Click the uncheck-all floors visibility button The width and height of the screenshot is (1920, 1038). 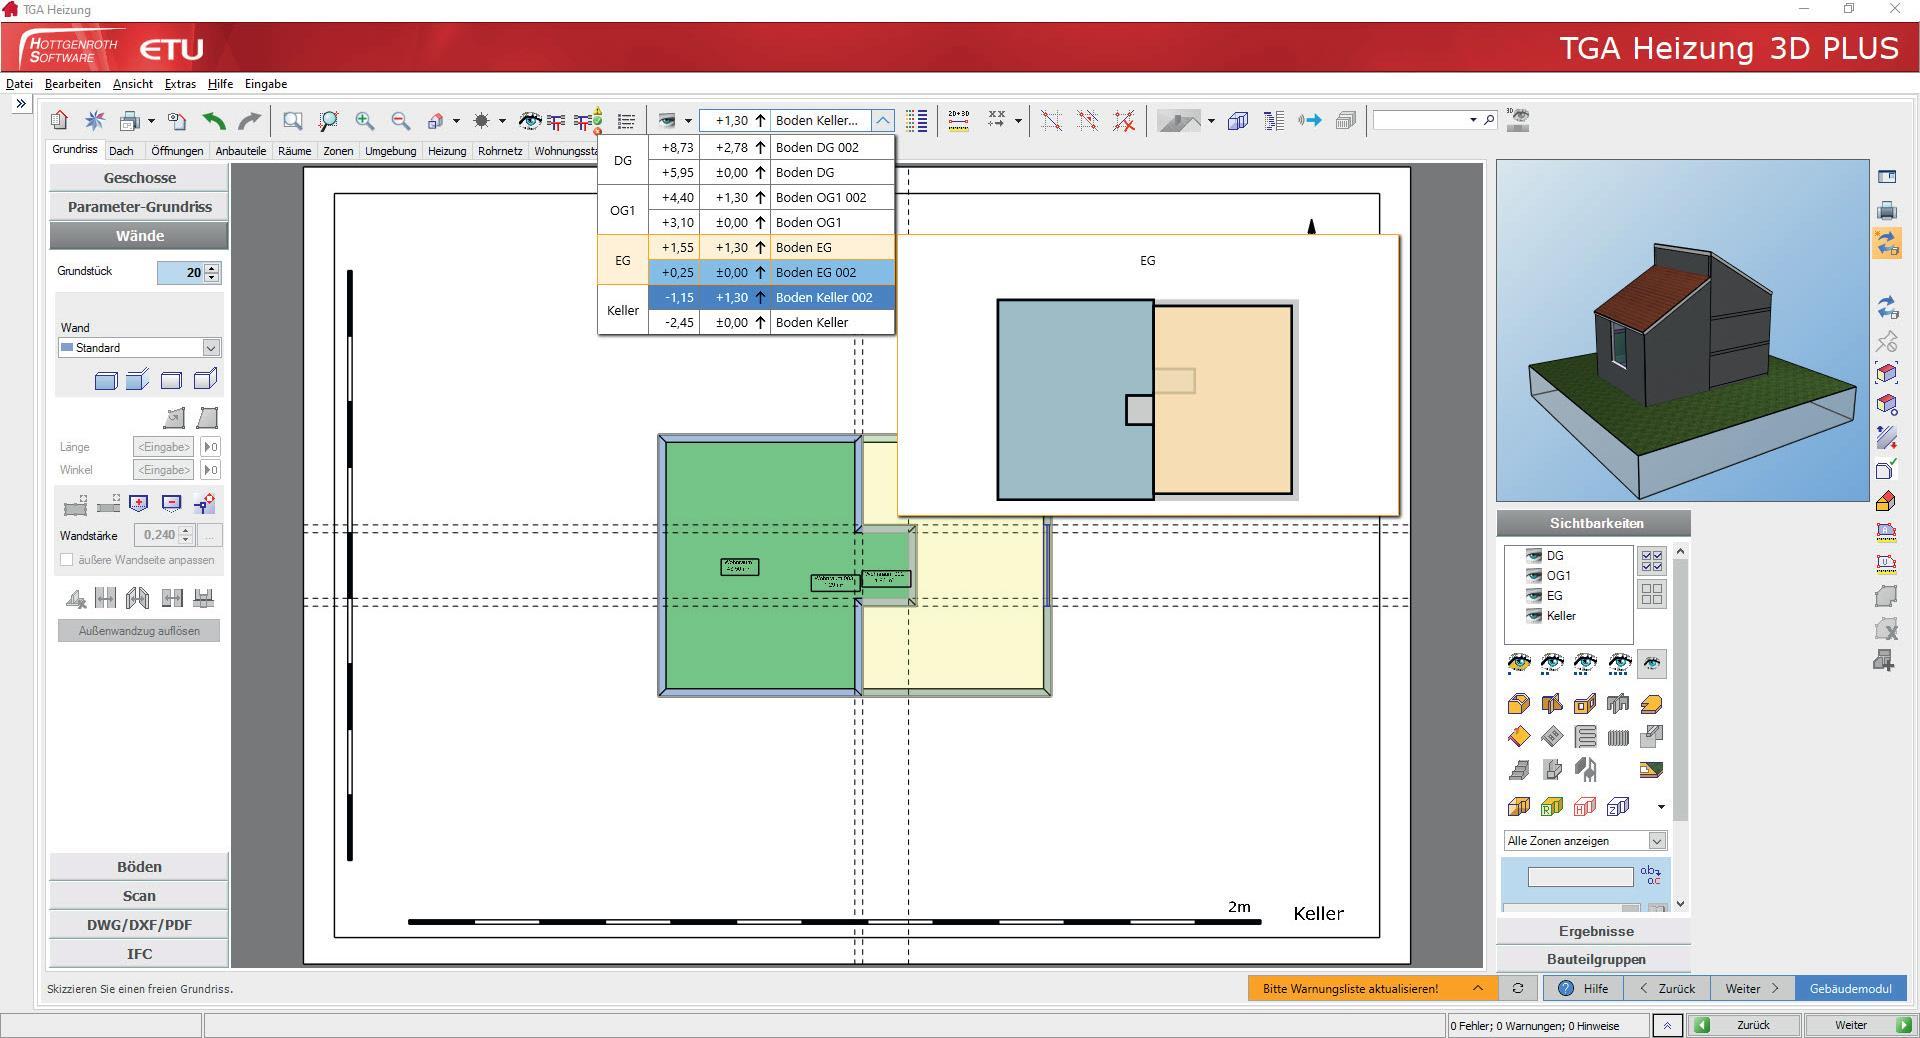tap(1652, 594)
